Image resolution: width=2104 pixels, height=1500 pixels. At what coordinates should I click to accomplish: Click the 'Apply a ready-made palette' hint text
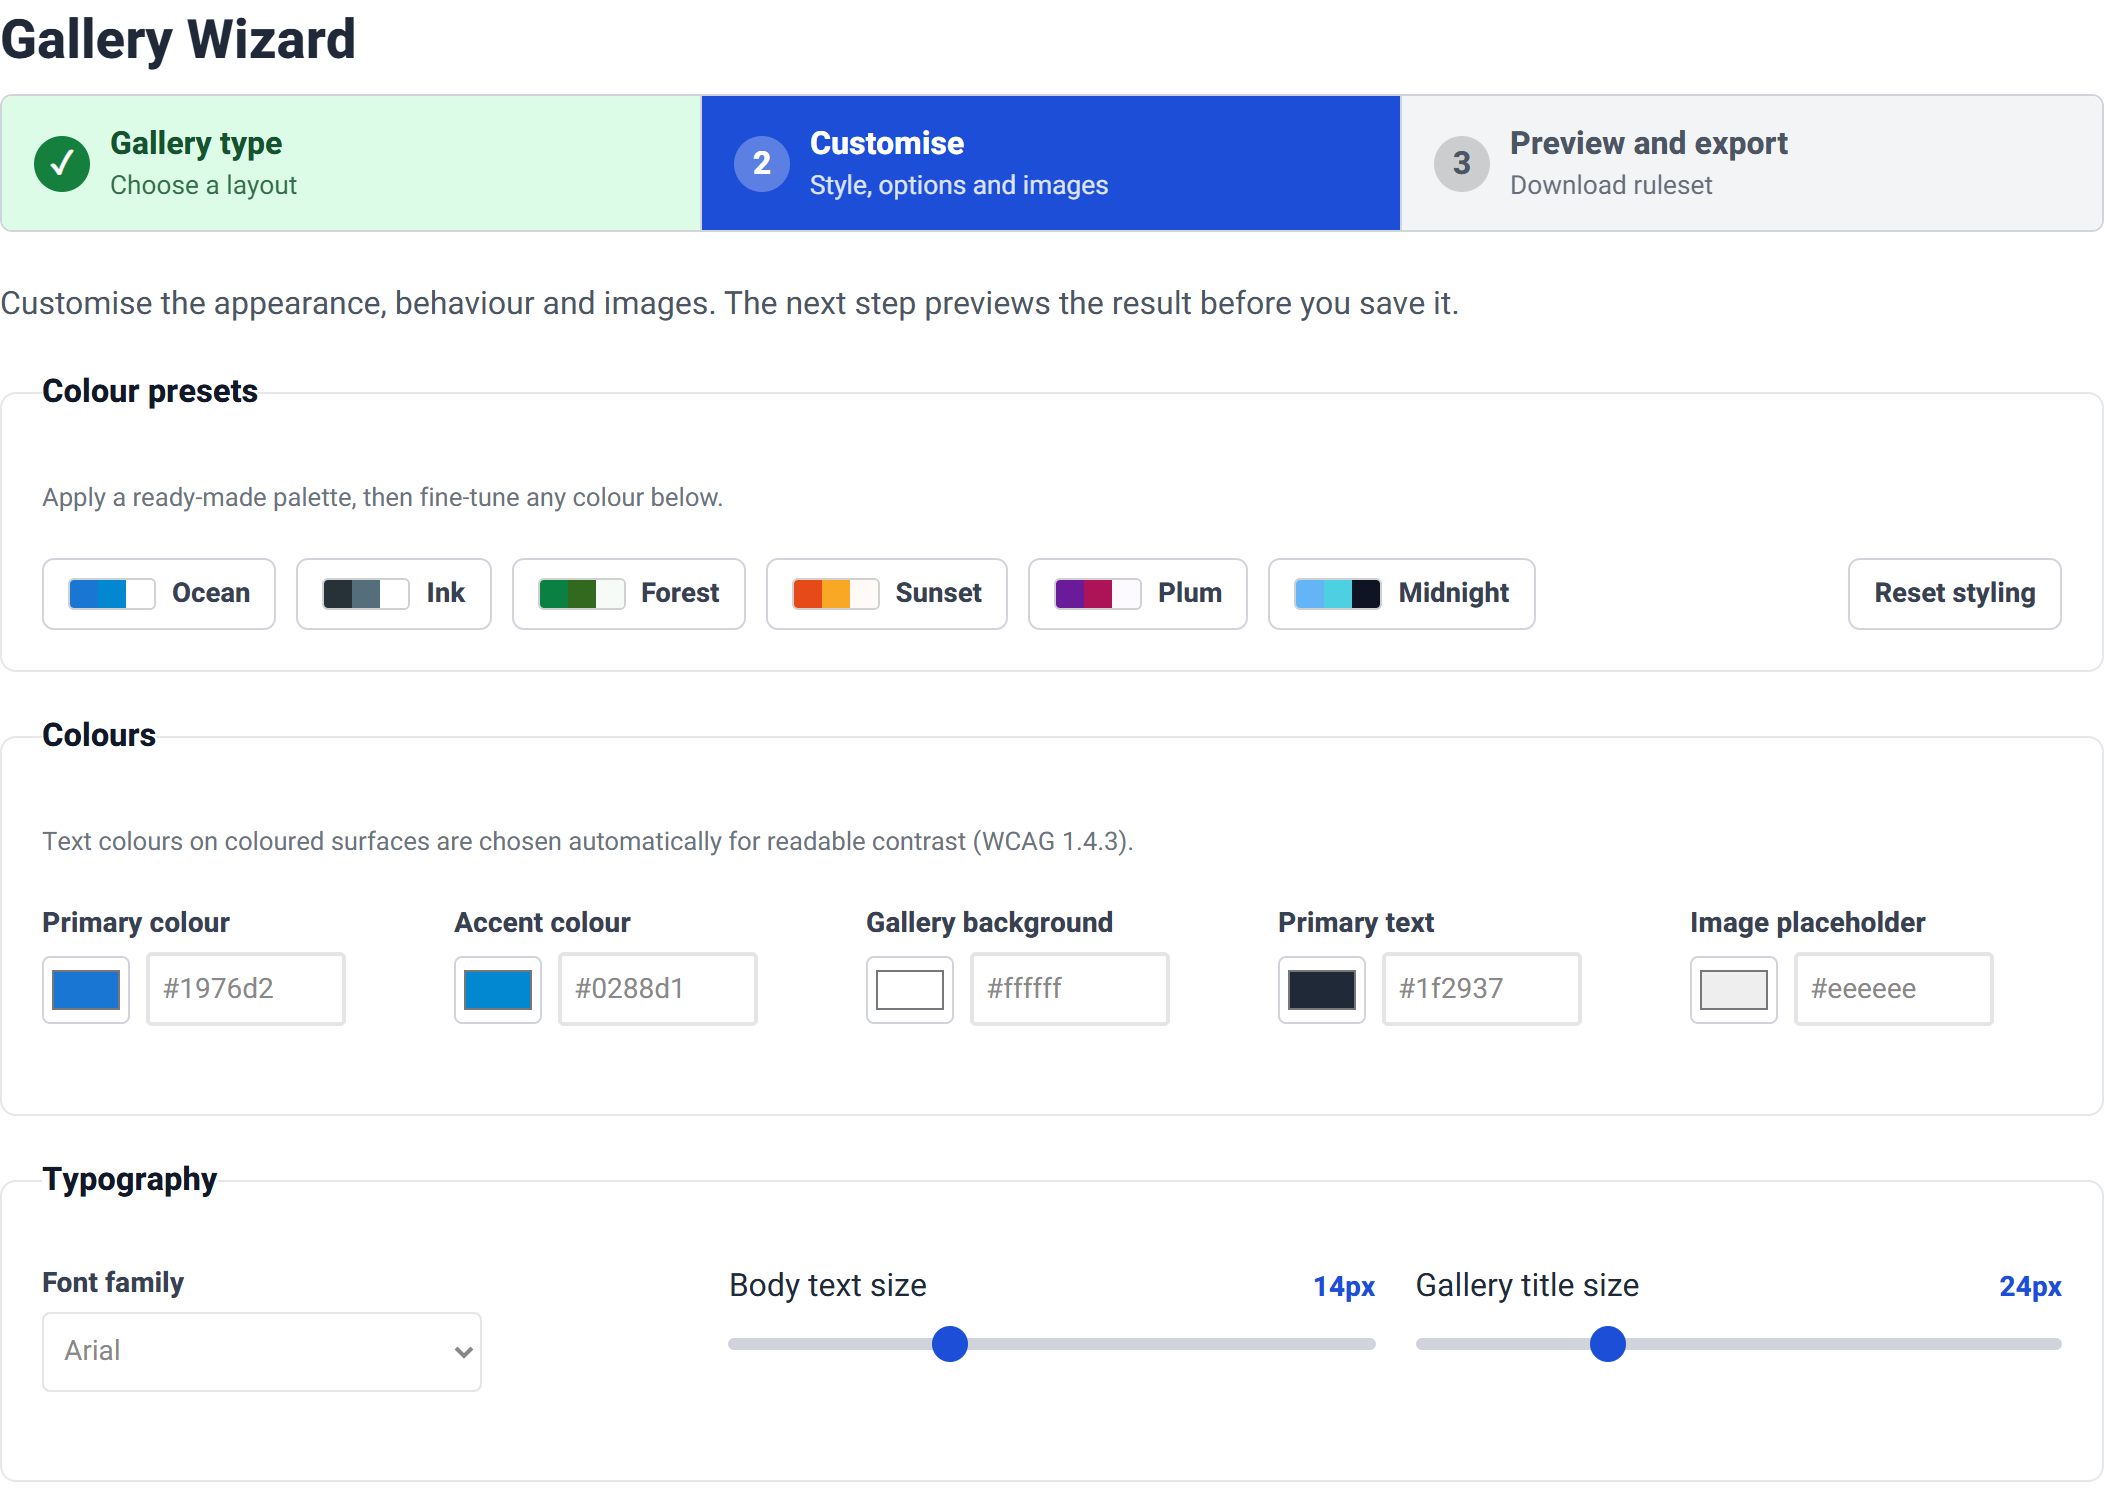(x=382, y=497)
